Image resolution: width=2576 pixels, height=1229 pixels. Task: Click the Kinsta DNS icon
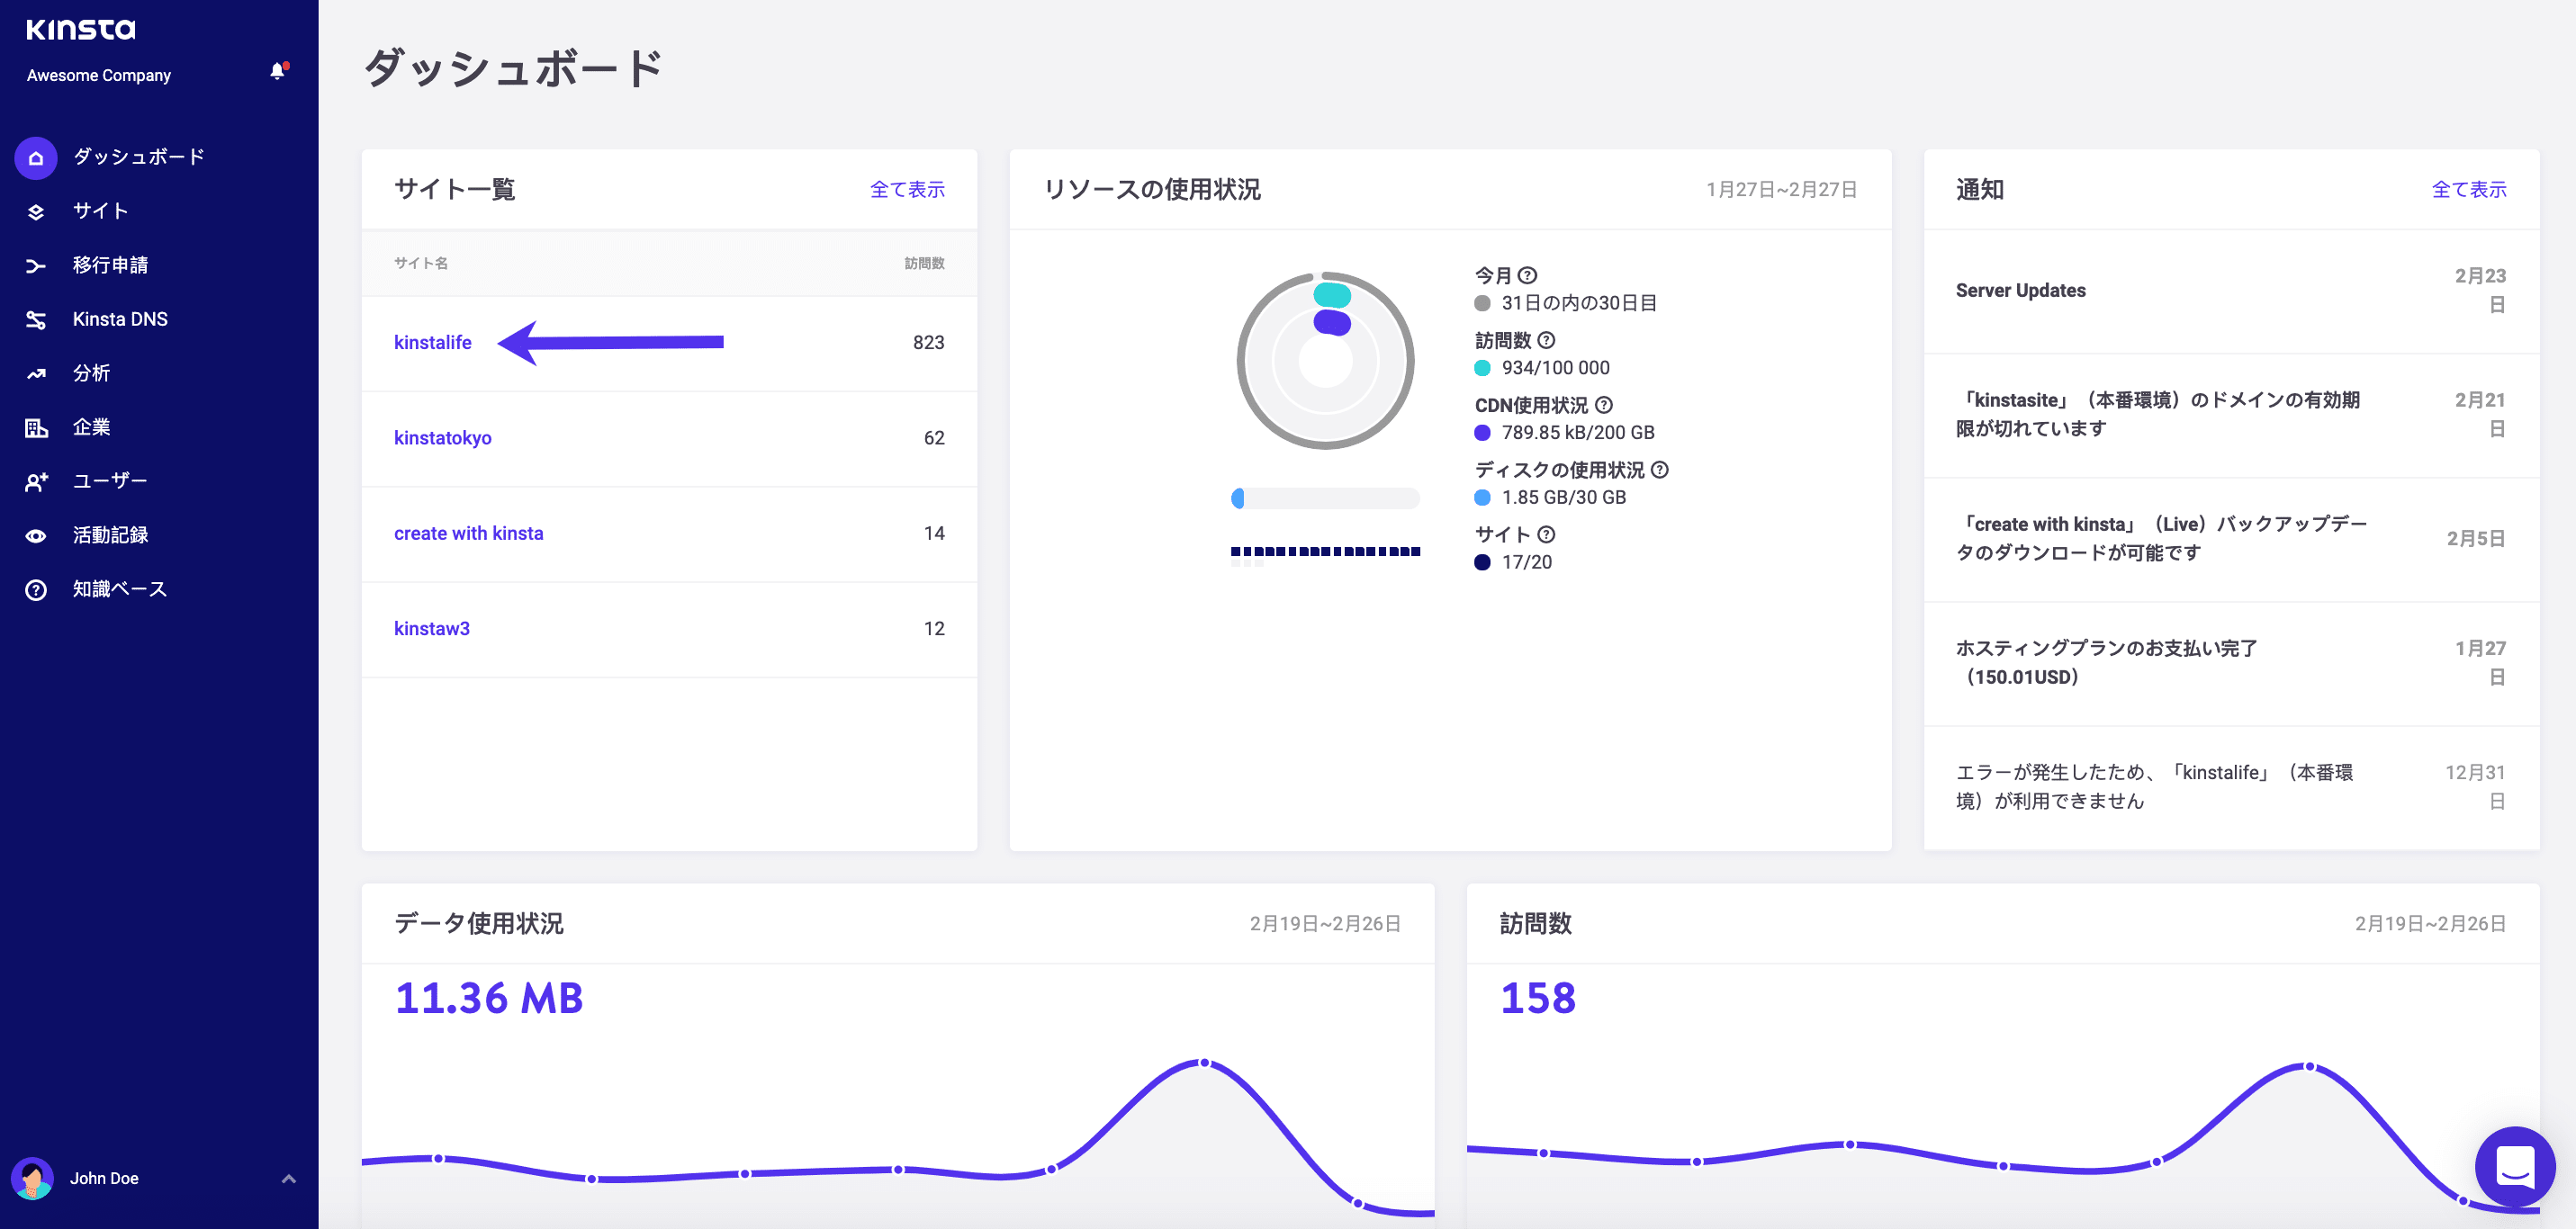pyautogui.click(x=36, y=320)
